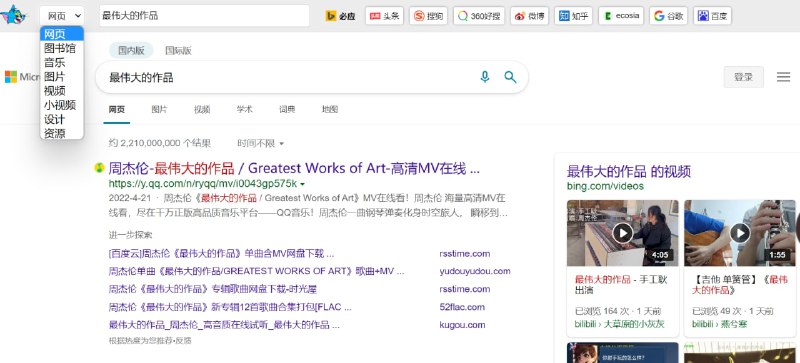Switch search to Zhihu (知乎)
The width and height of the screenshot is (800, 363).
pyautogui.click(x=573, y=16)
